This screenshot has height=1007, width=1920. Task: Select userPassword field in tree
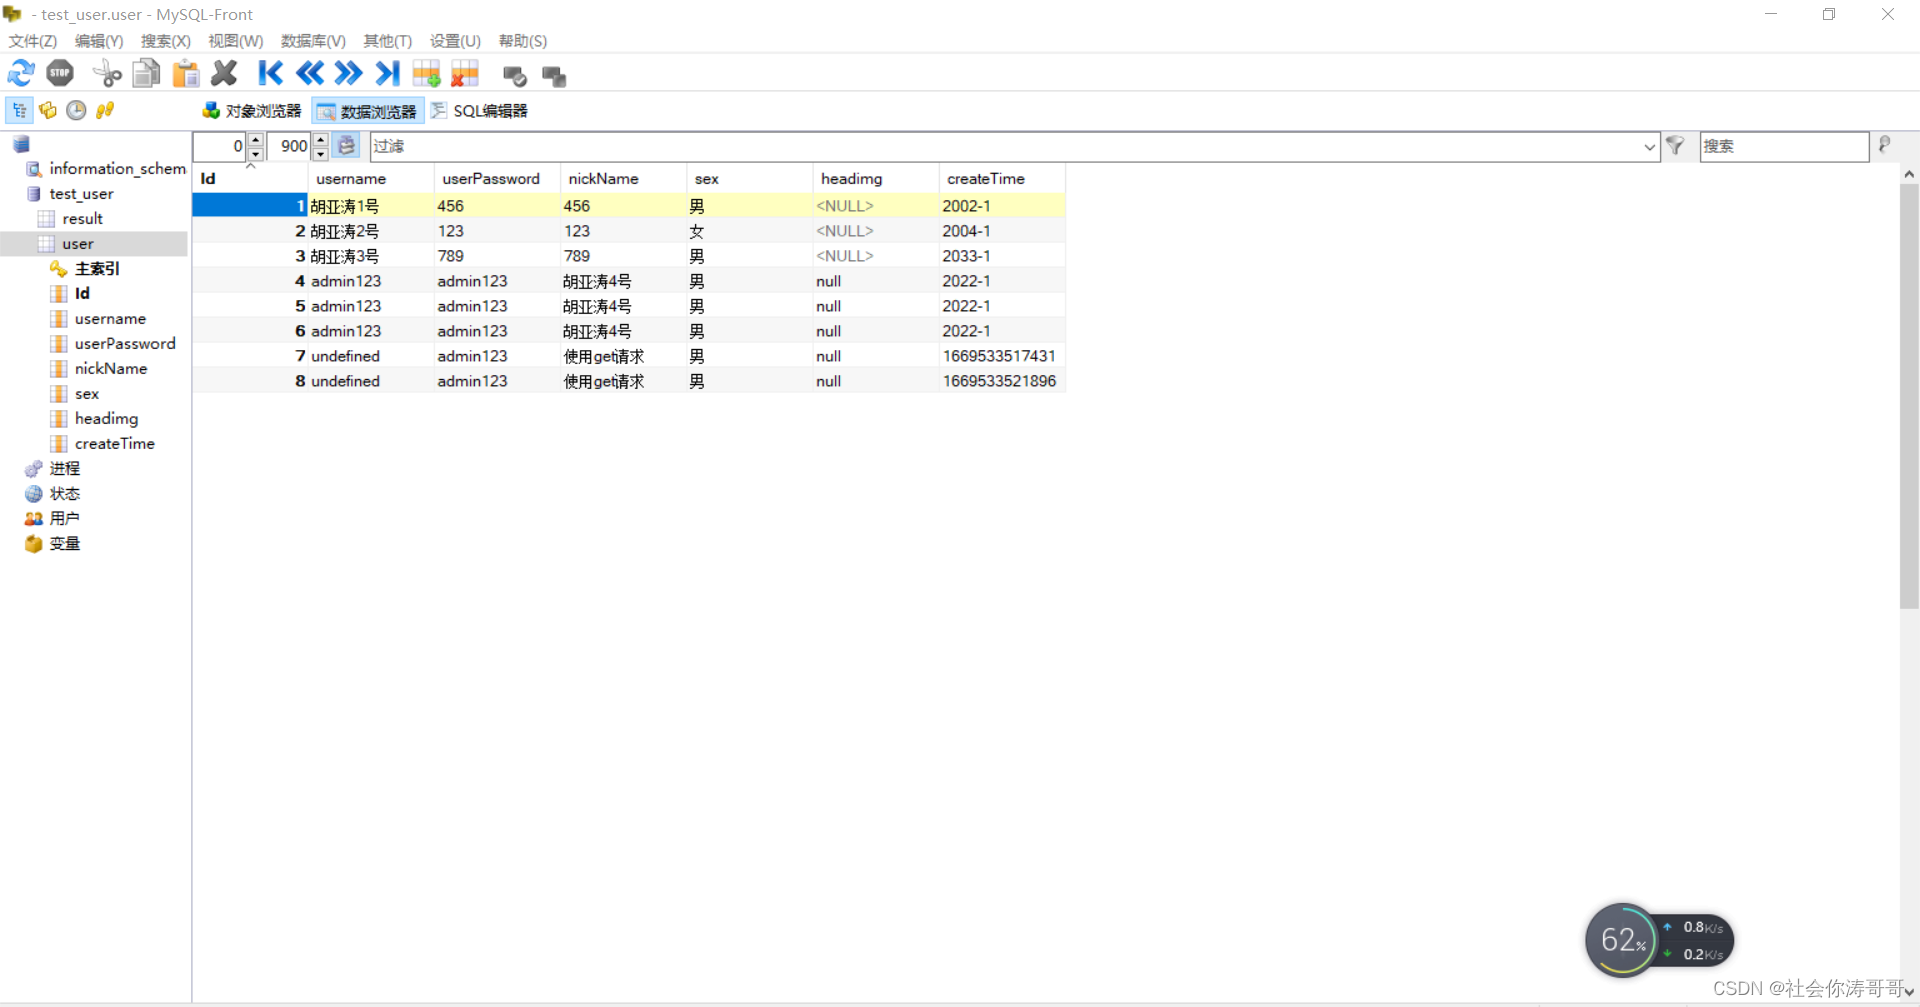(125, 344)
